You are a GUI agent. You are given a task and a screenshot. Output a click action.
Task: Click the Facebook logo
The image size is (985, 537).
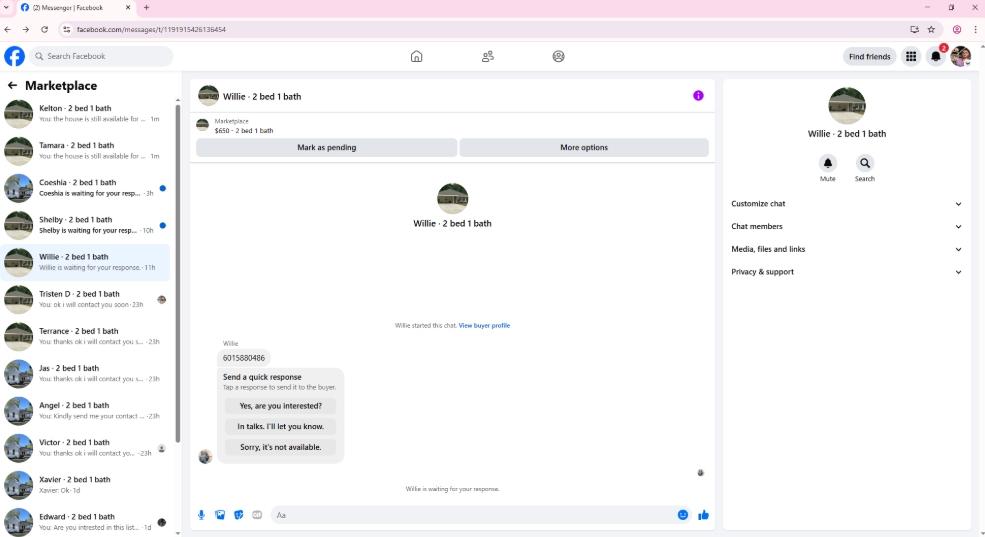click(x=14, y=56)
